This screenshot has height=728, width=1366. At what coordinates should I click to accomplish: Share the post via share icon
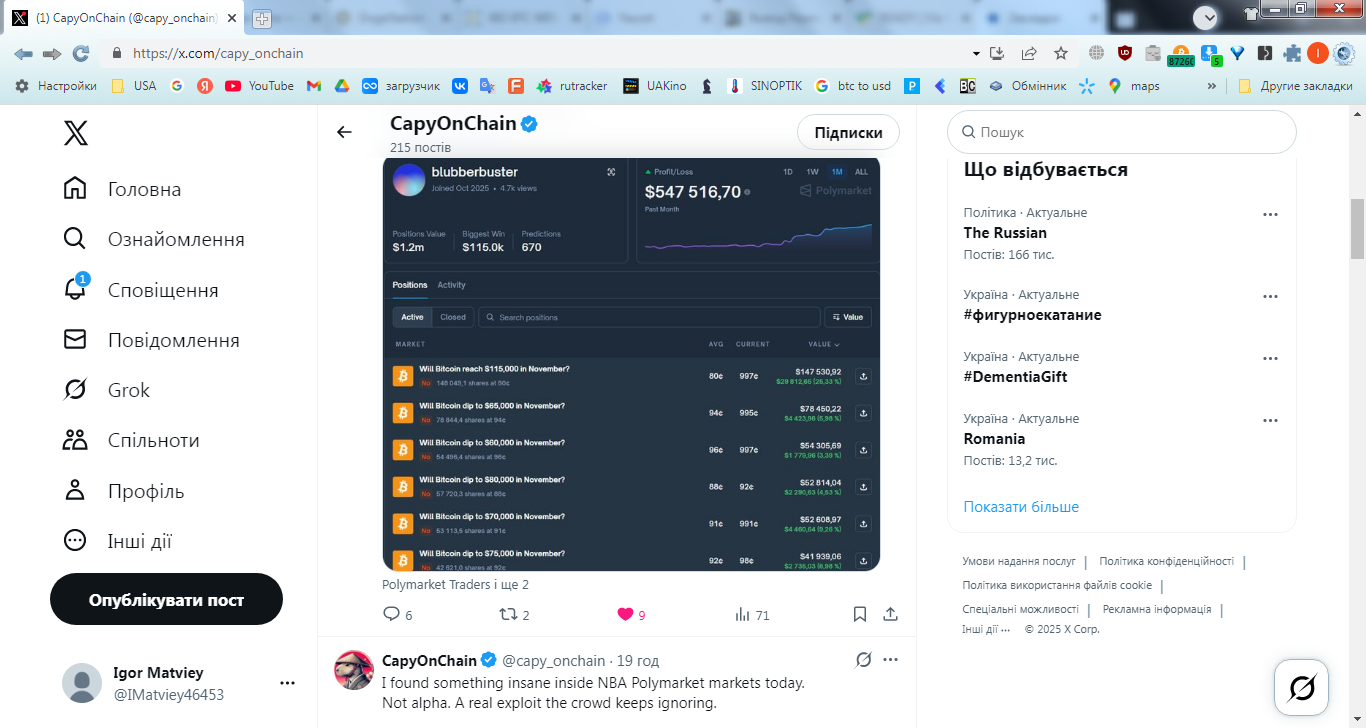coord(890,614)
